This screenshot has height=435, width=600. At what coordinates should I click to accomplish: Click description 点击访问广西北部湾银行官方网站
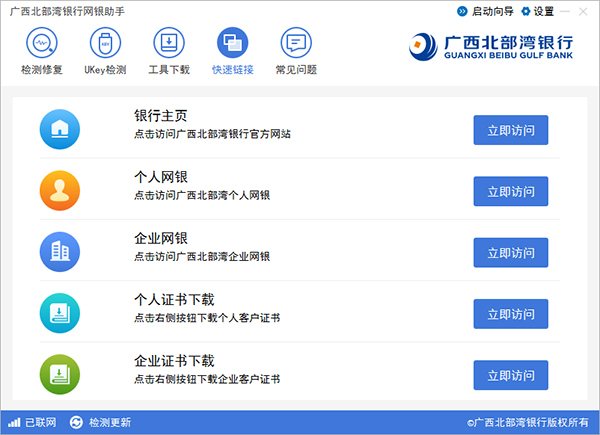click(x=212, y=134)
